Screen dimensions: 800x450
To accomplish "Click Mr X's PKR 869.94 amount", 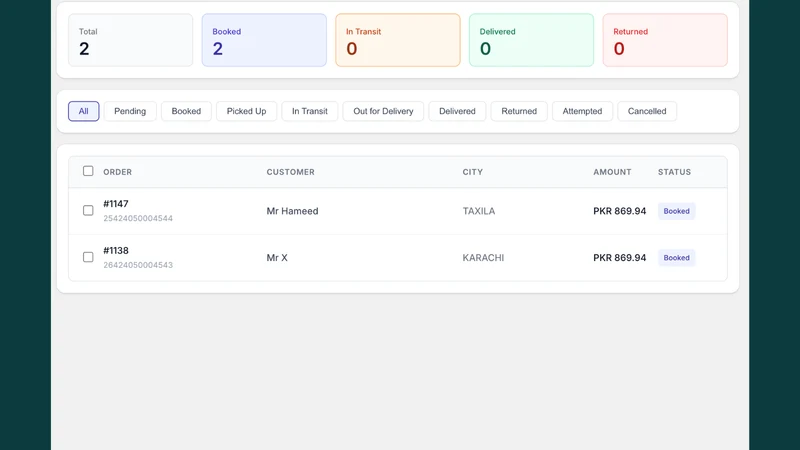I will pos(619,258).
